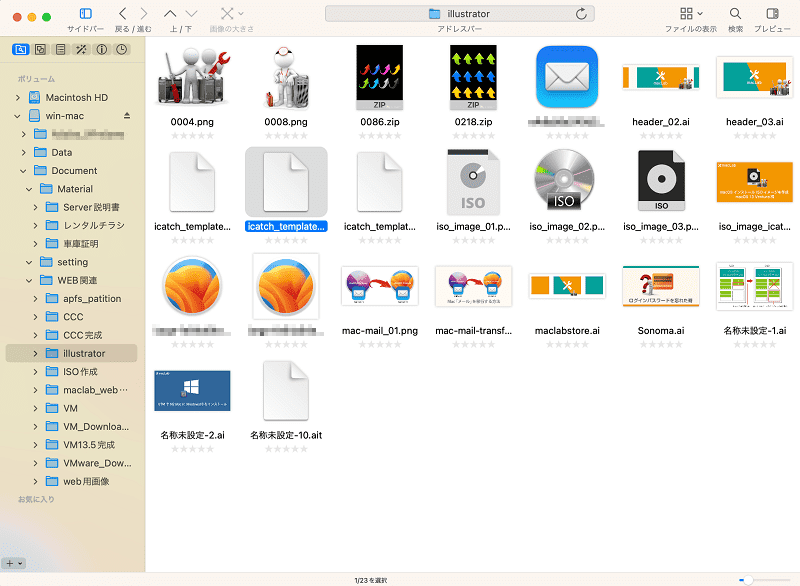Image resolution: width=800 pixels, height=586 pixels.
Task: Select the web用画像 folder
Action: [x=86, y=481]
